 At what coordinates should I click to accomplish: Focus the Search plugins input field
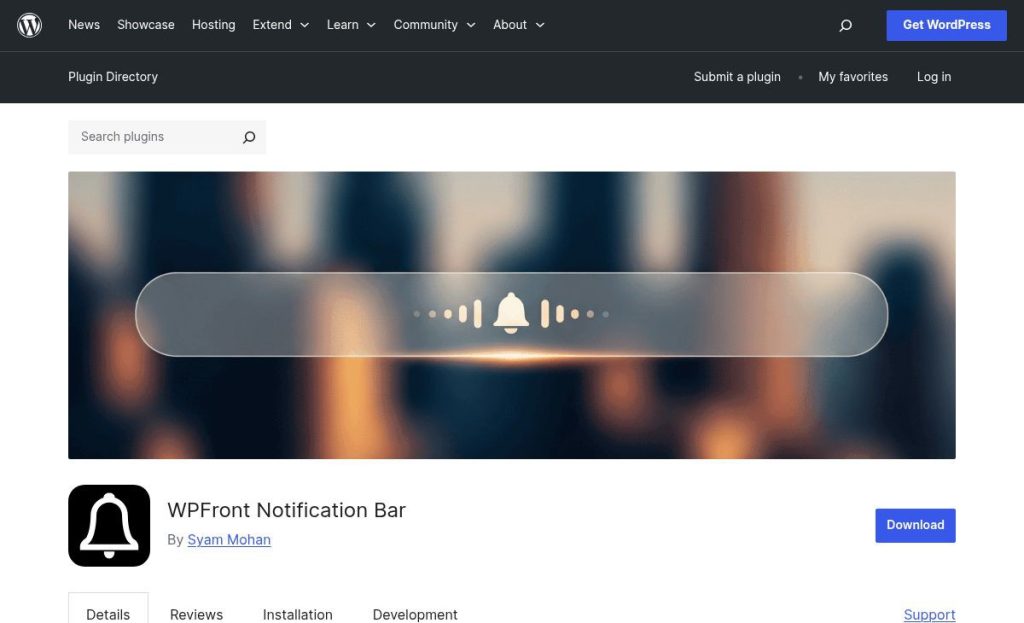coord(155,137)
